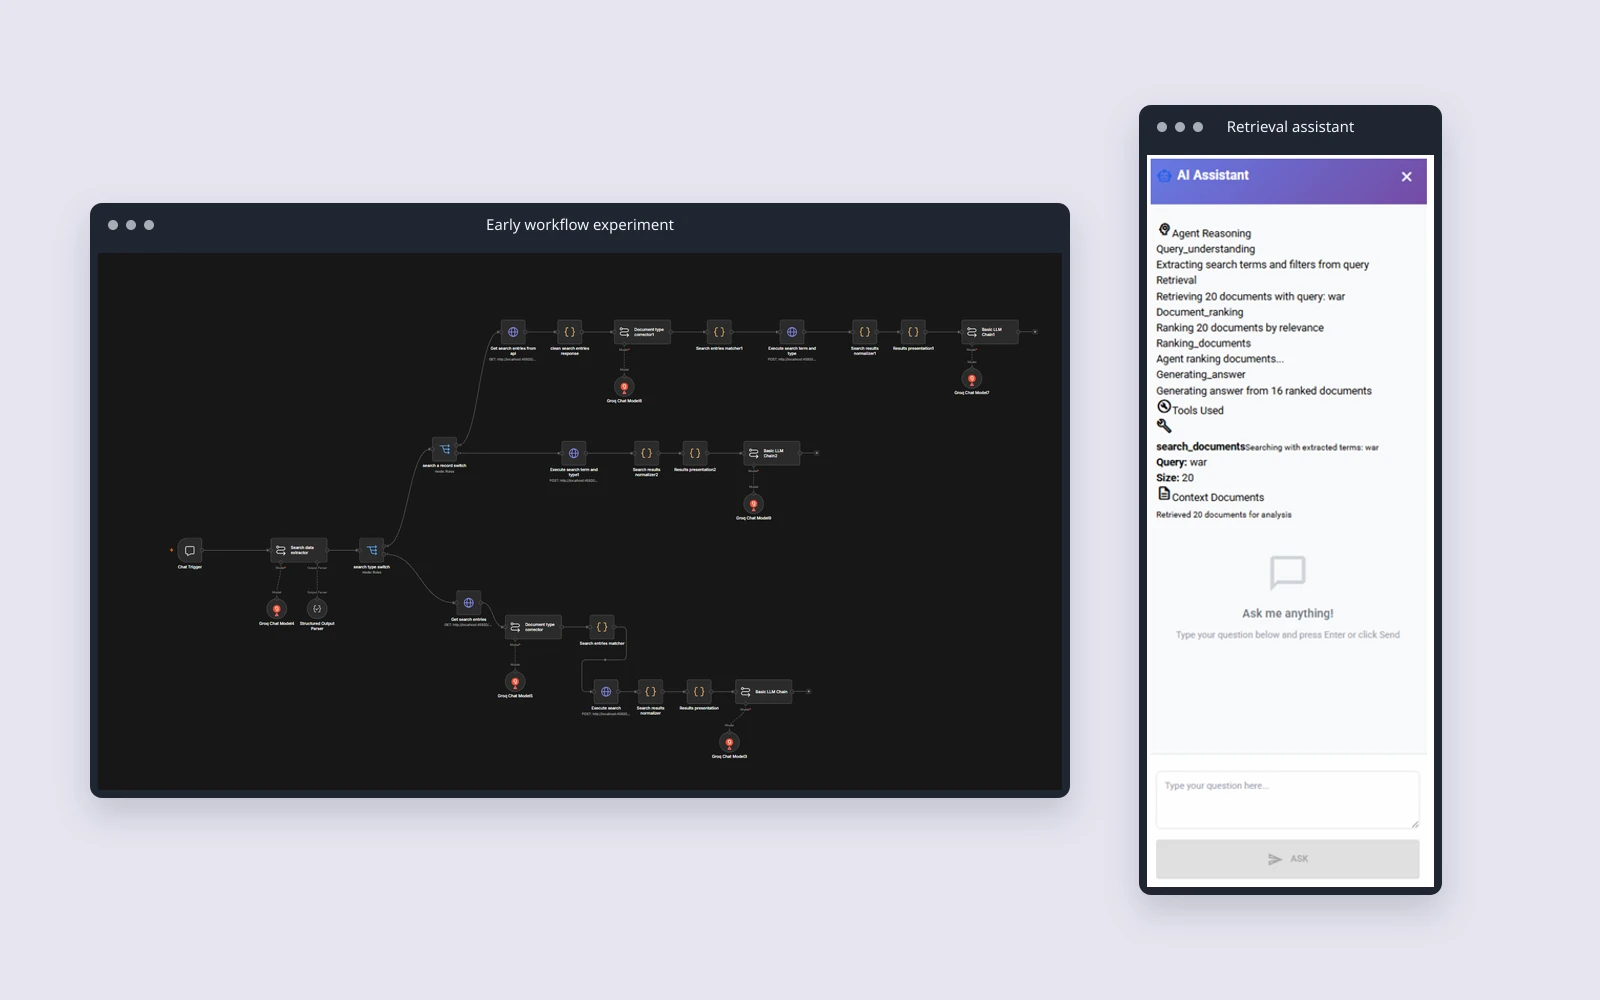The image size is (1600, 1000).
Task: Open the Results presentation2 node
Action: pos(695,453)
